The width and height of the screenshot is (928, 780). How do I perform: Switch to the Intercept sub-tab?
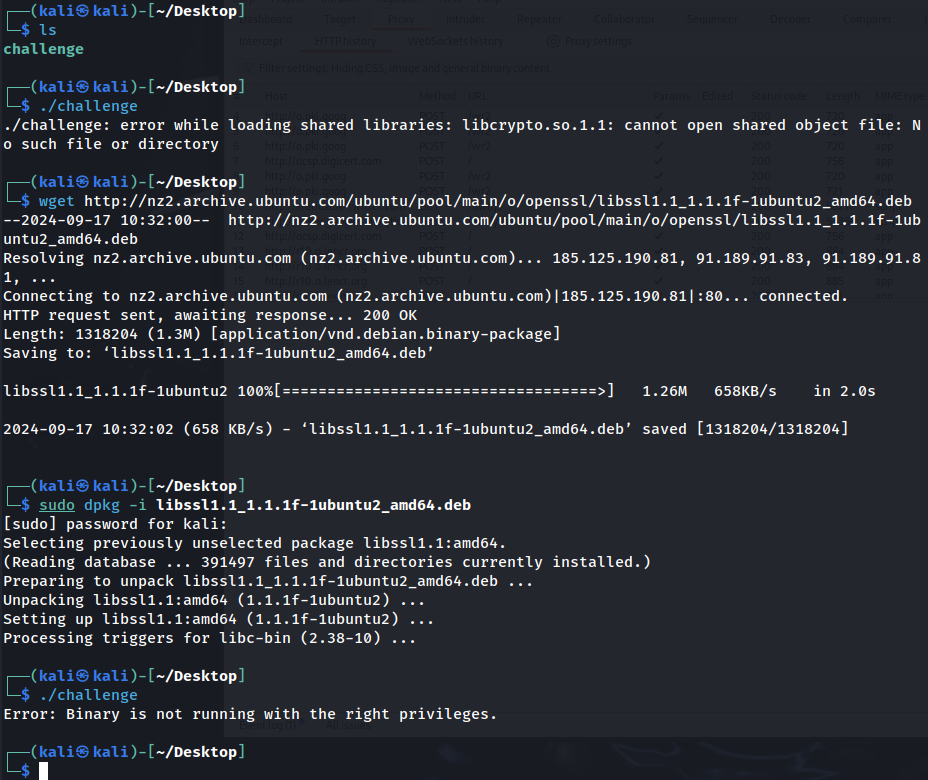click(261, 42)
